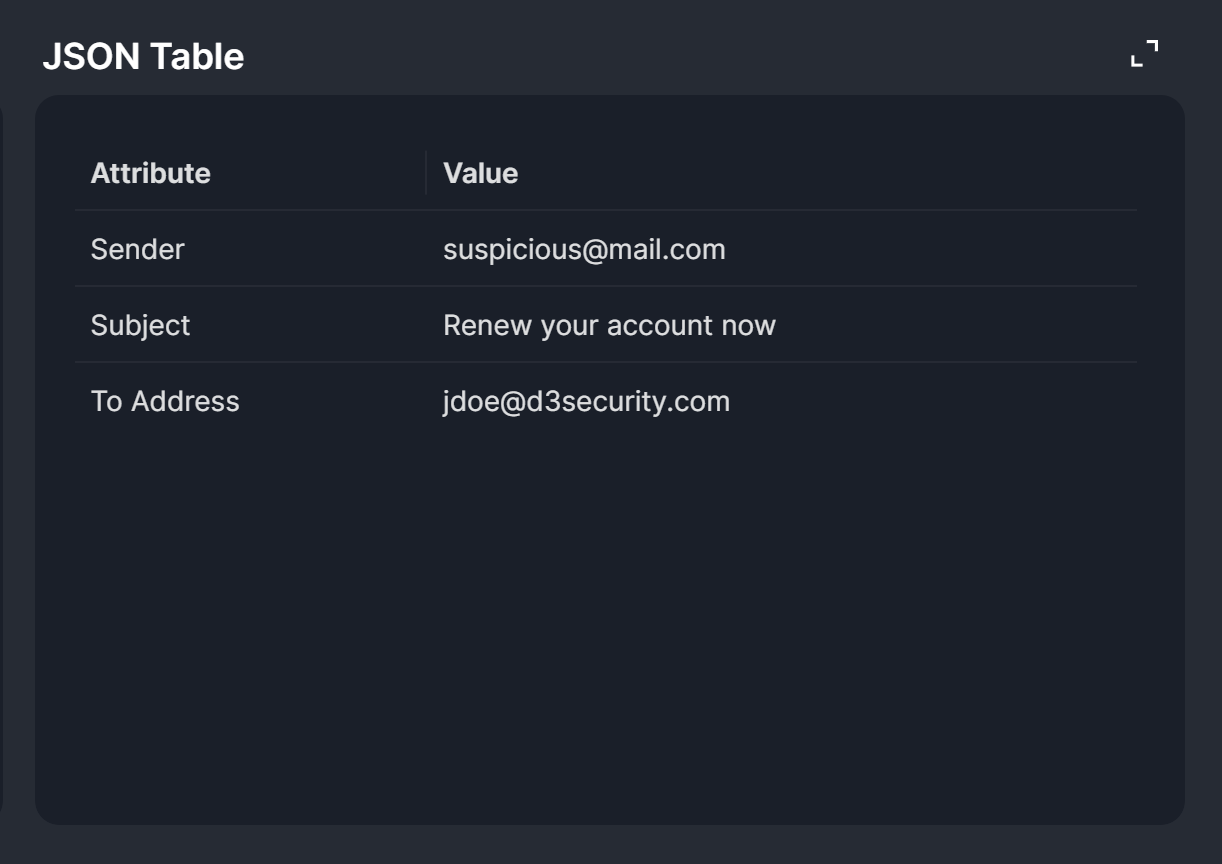Click the word account in Subject value
1222x864 pixels.
coord(660,325)
